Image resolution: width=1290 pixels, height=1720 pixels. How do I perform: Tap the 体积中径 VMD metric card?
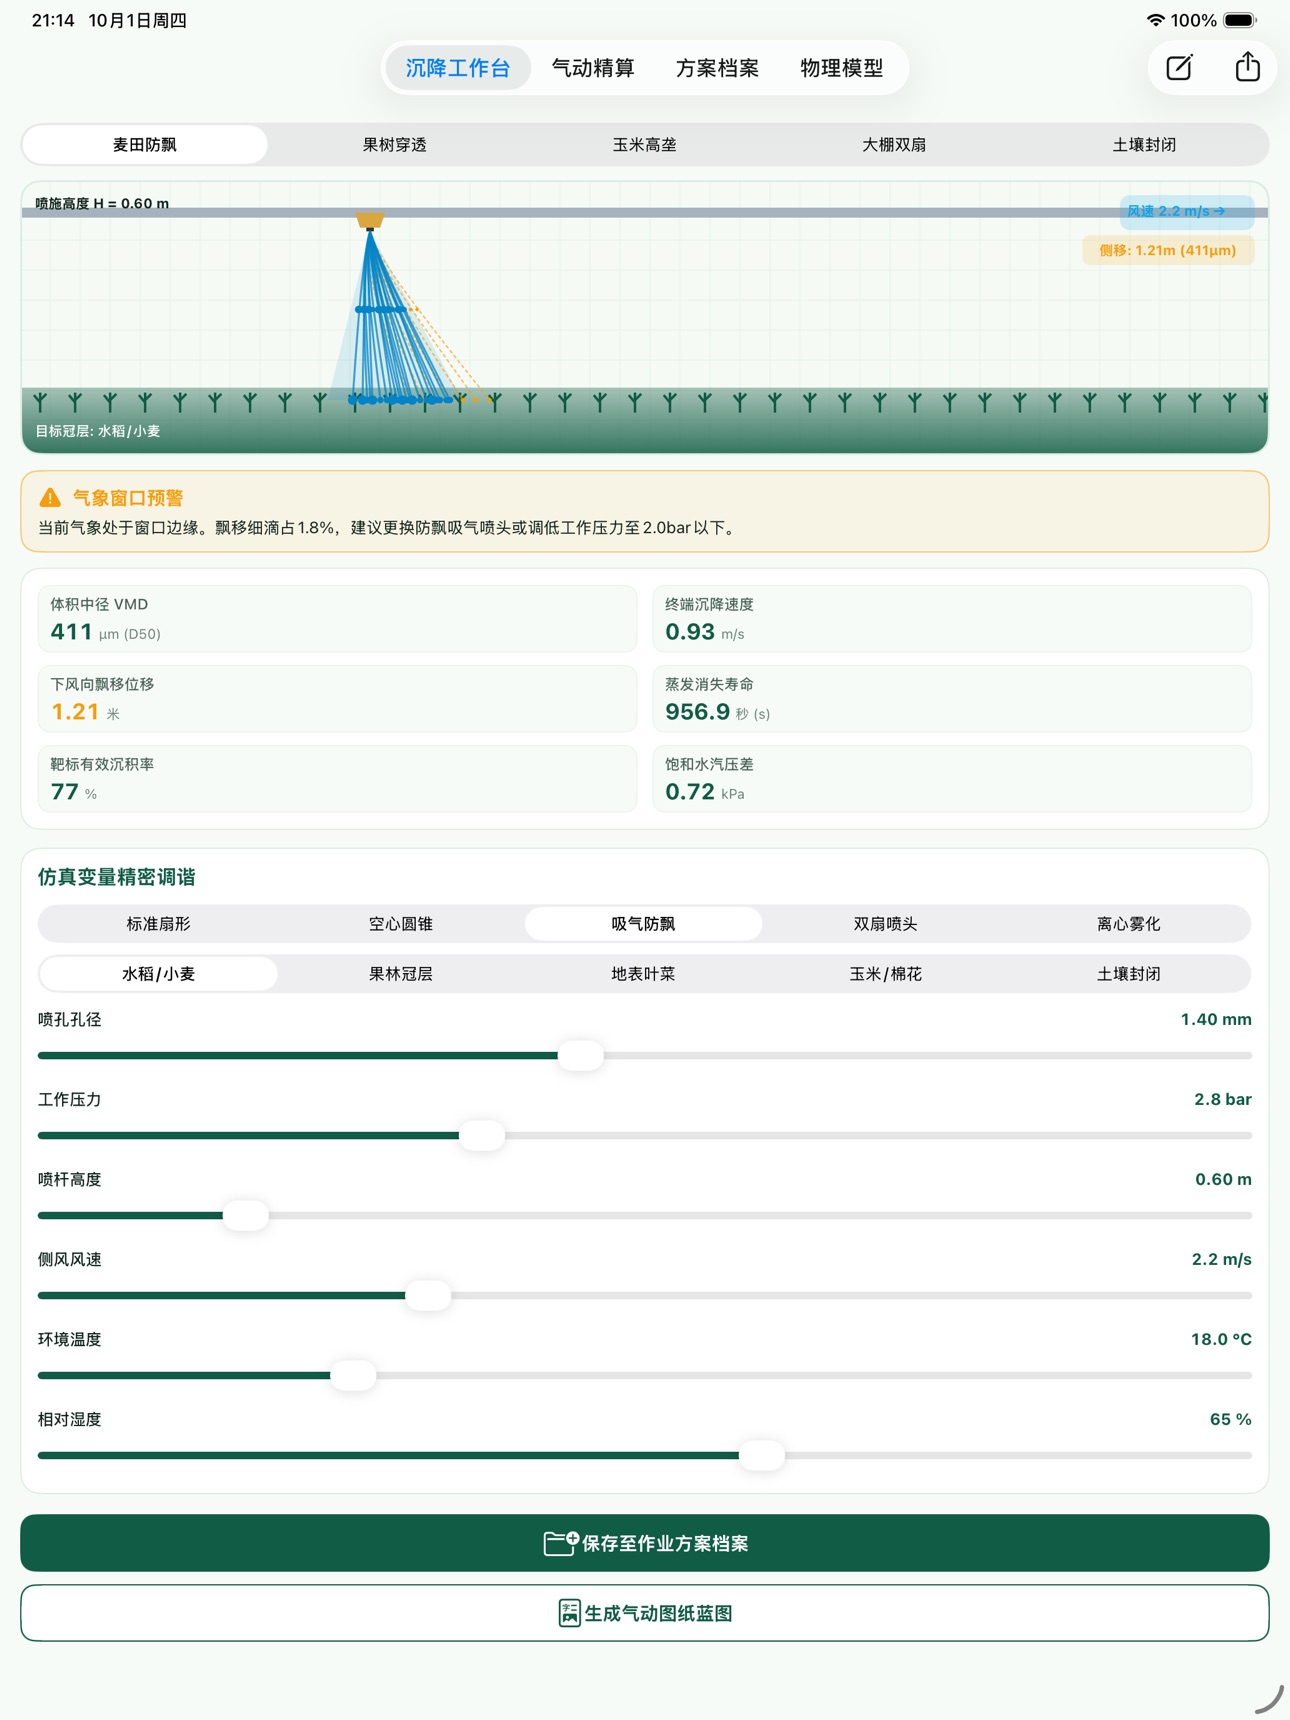pos(337,619)
